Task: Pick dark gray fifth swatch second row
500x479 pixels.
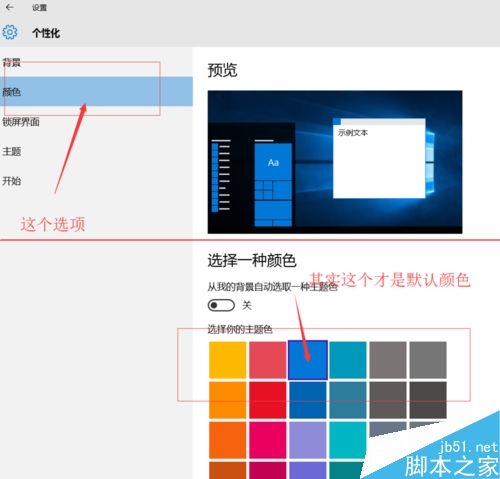Action: (x=388, y=400)
